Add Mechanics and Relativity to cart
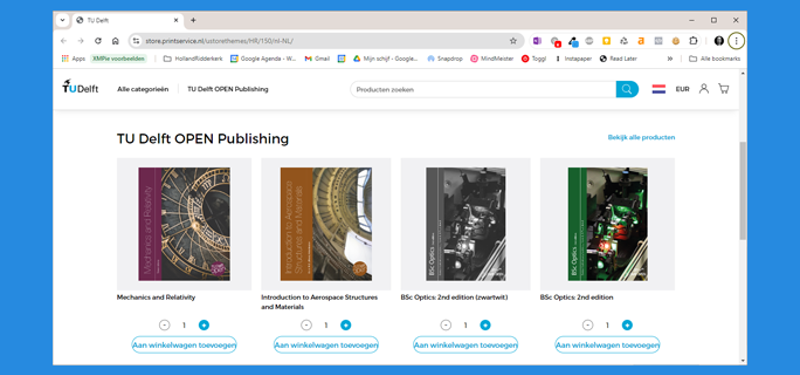This screenshot has width=800, height=375. (184, 345)
